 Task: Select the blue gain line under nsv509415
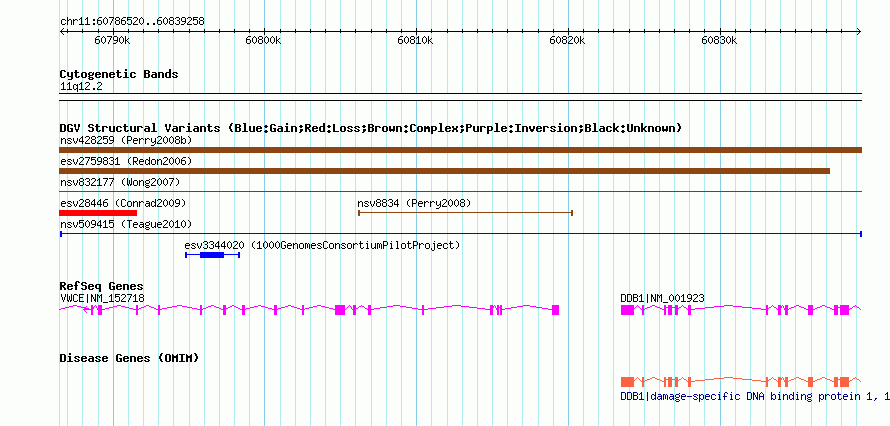(461, 234)
